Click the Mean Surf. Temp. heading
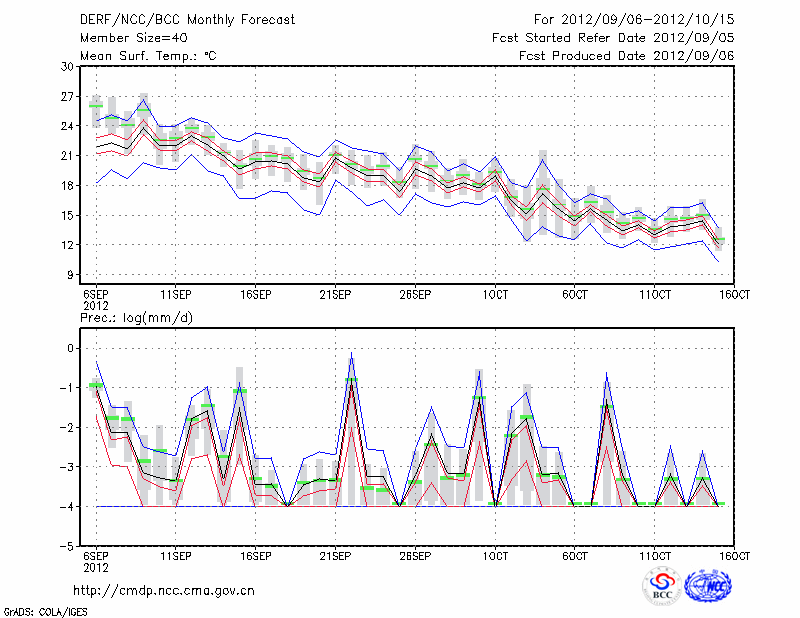This screenshot has width=800, height=618. [148, 56]
